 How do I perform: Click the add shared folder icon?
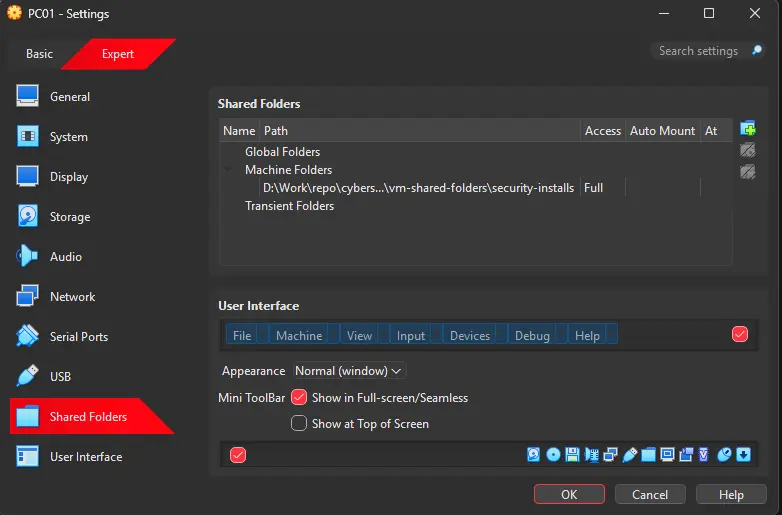[748, 129]
